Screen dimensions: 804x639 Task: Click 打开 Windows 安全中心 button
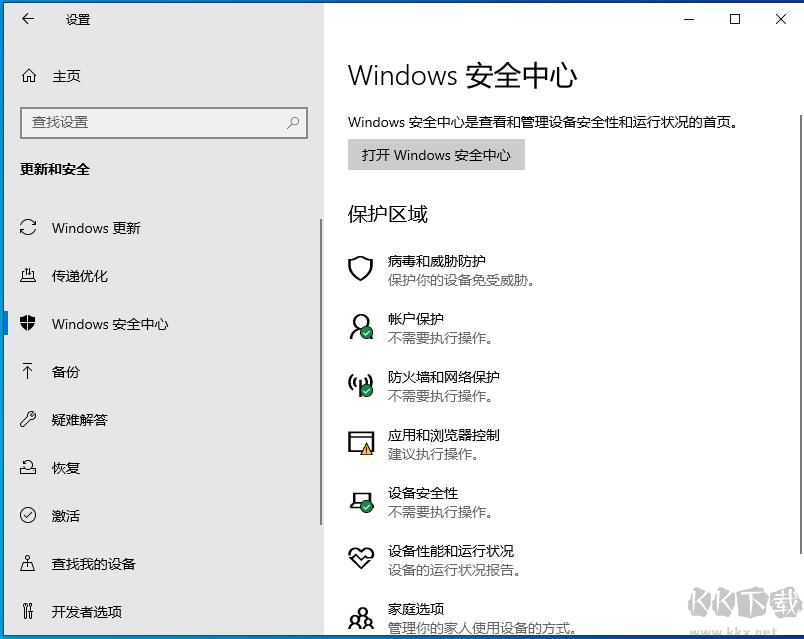click(x=436, y=155)
